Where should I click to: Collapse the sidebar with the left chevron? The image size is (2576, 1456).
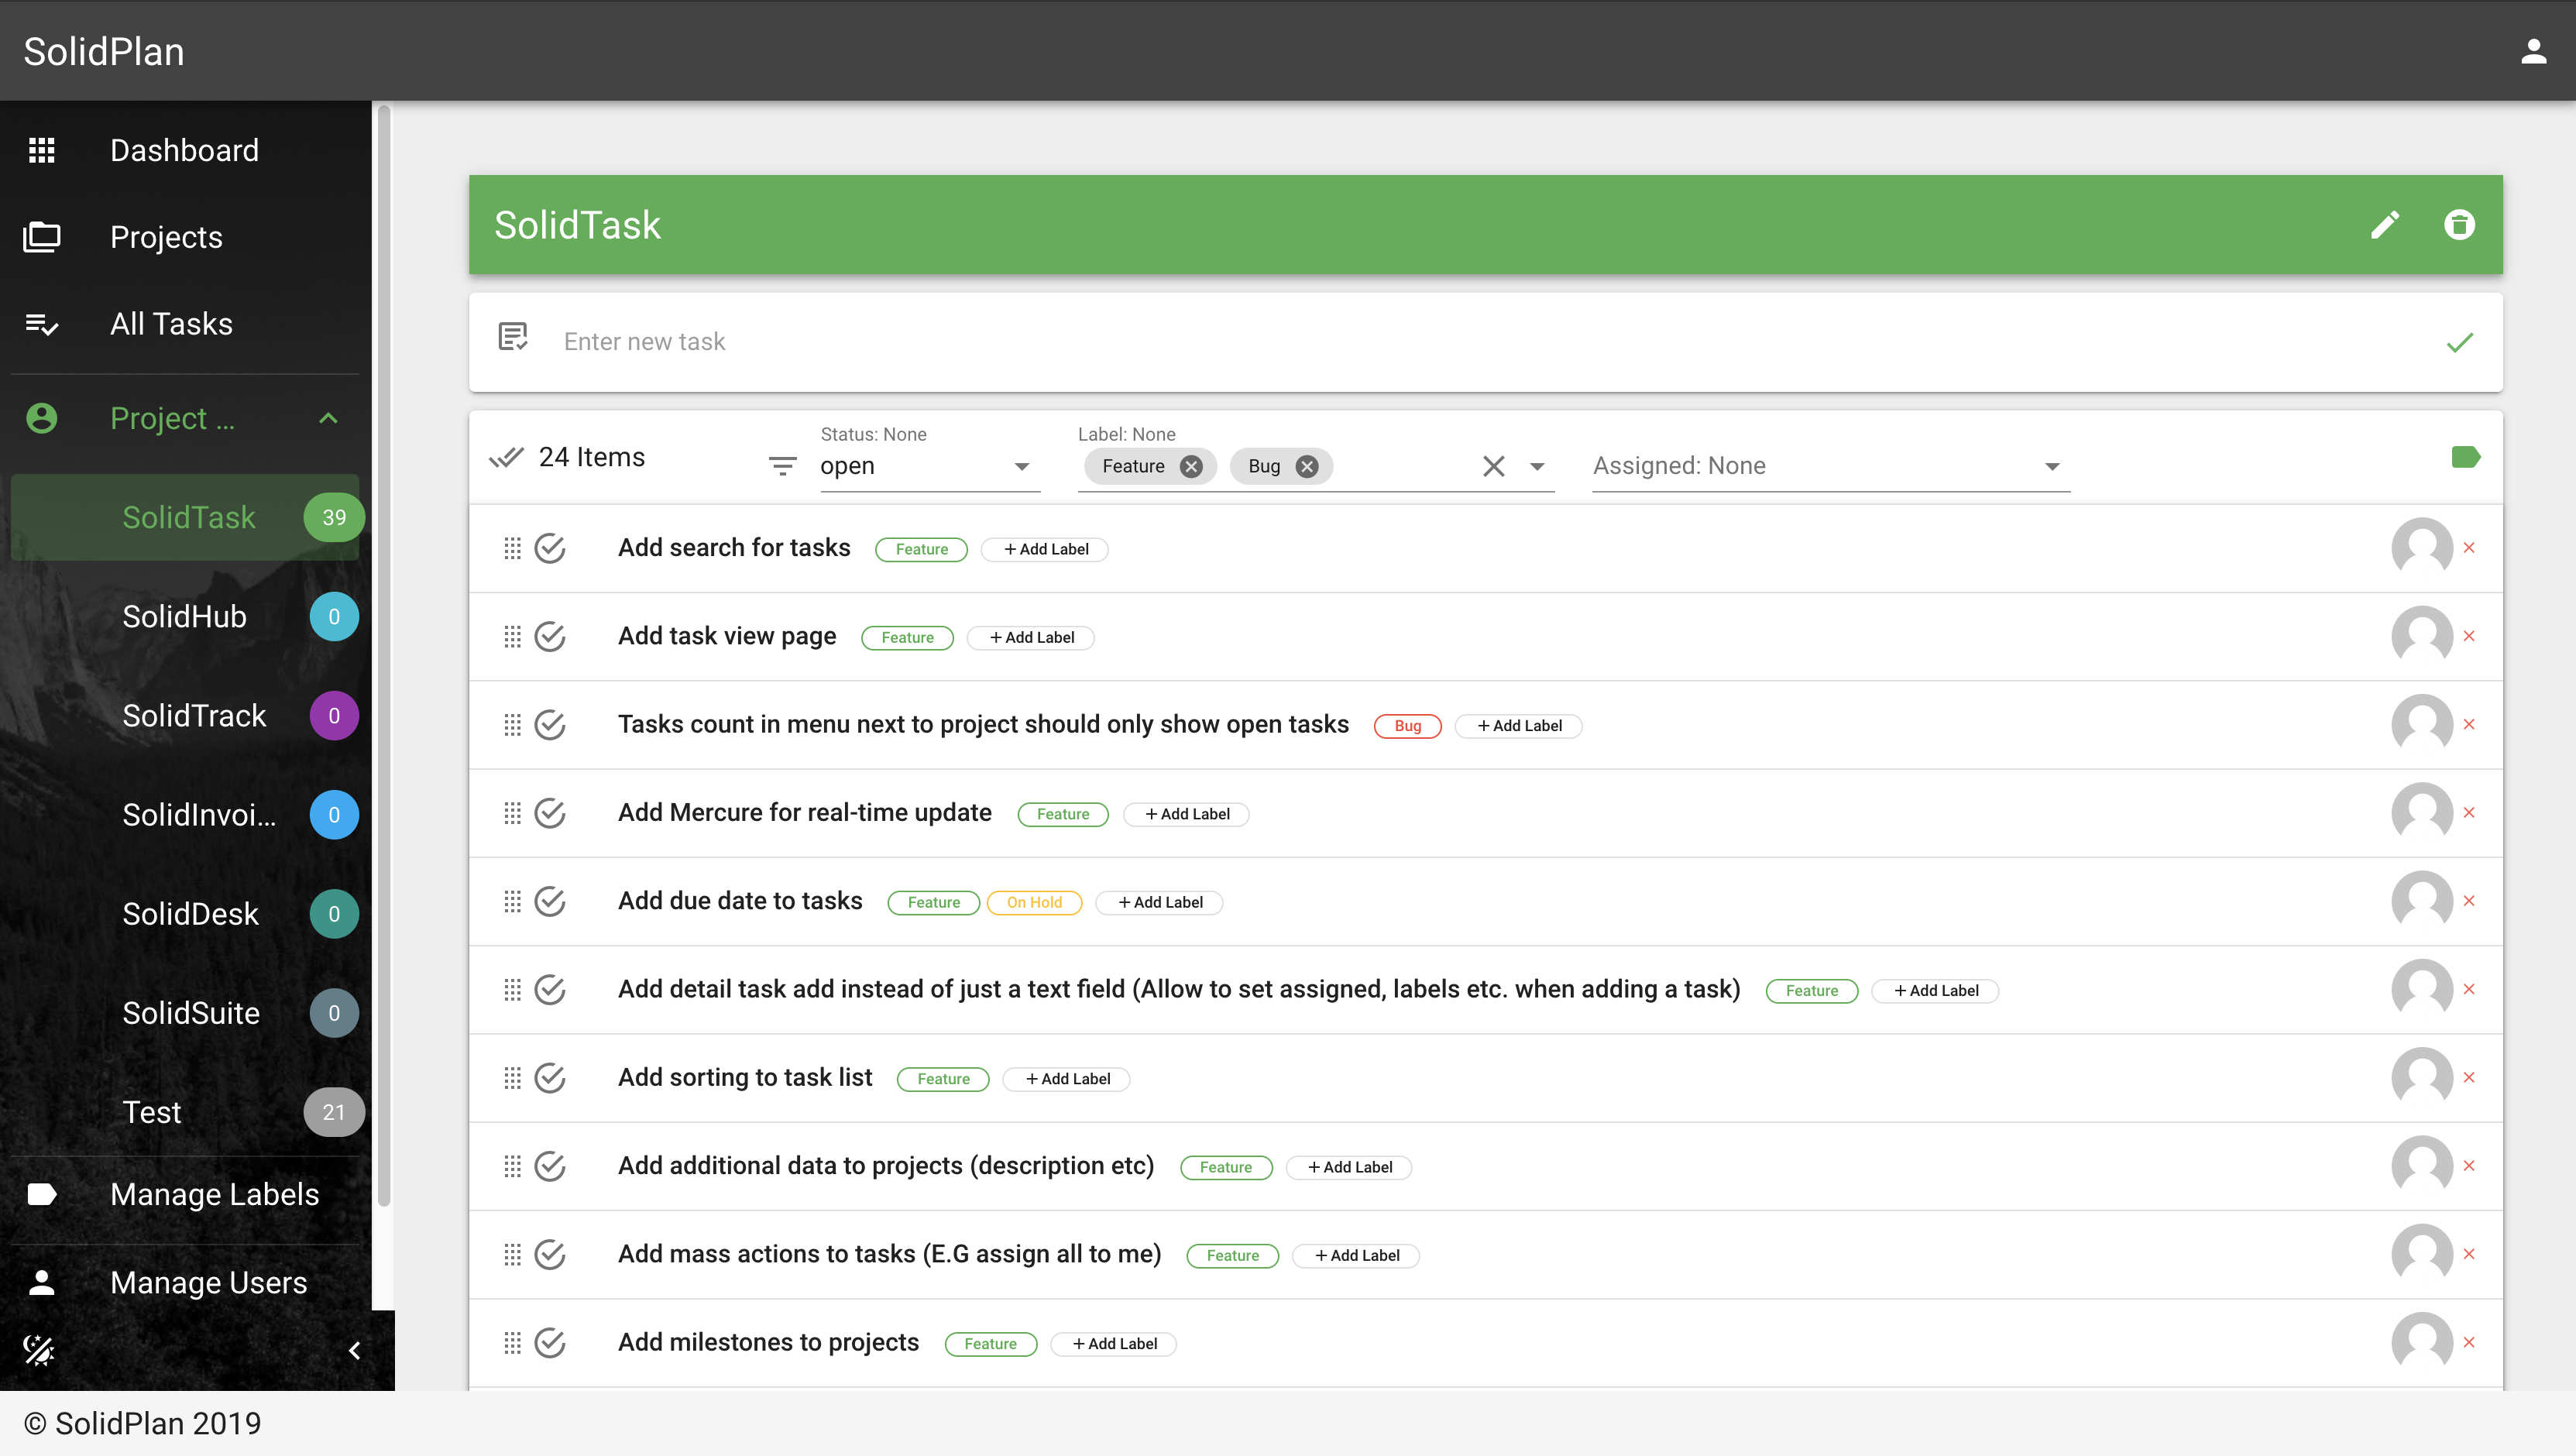pos(354,1351)
